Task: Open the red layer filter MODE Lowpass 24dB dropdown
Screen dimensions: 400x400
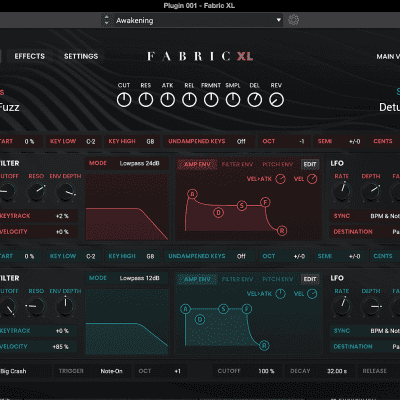Action: click(x=127, y=163)
